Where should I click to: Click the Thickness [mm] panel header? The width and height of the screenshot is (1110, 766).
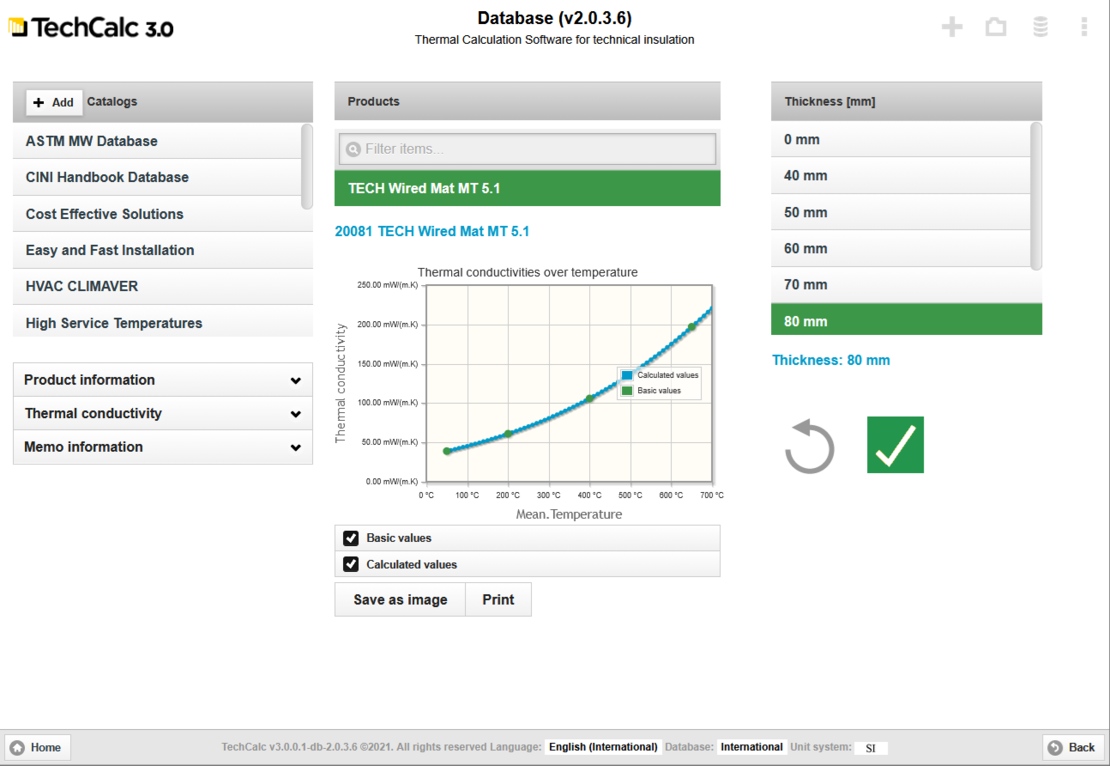tap(906, 101)
